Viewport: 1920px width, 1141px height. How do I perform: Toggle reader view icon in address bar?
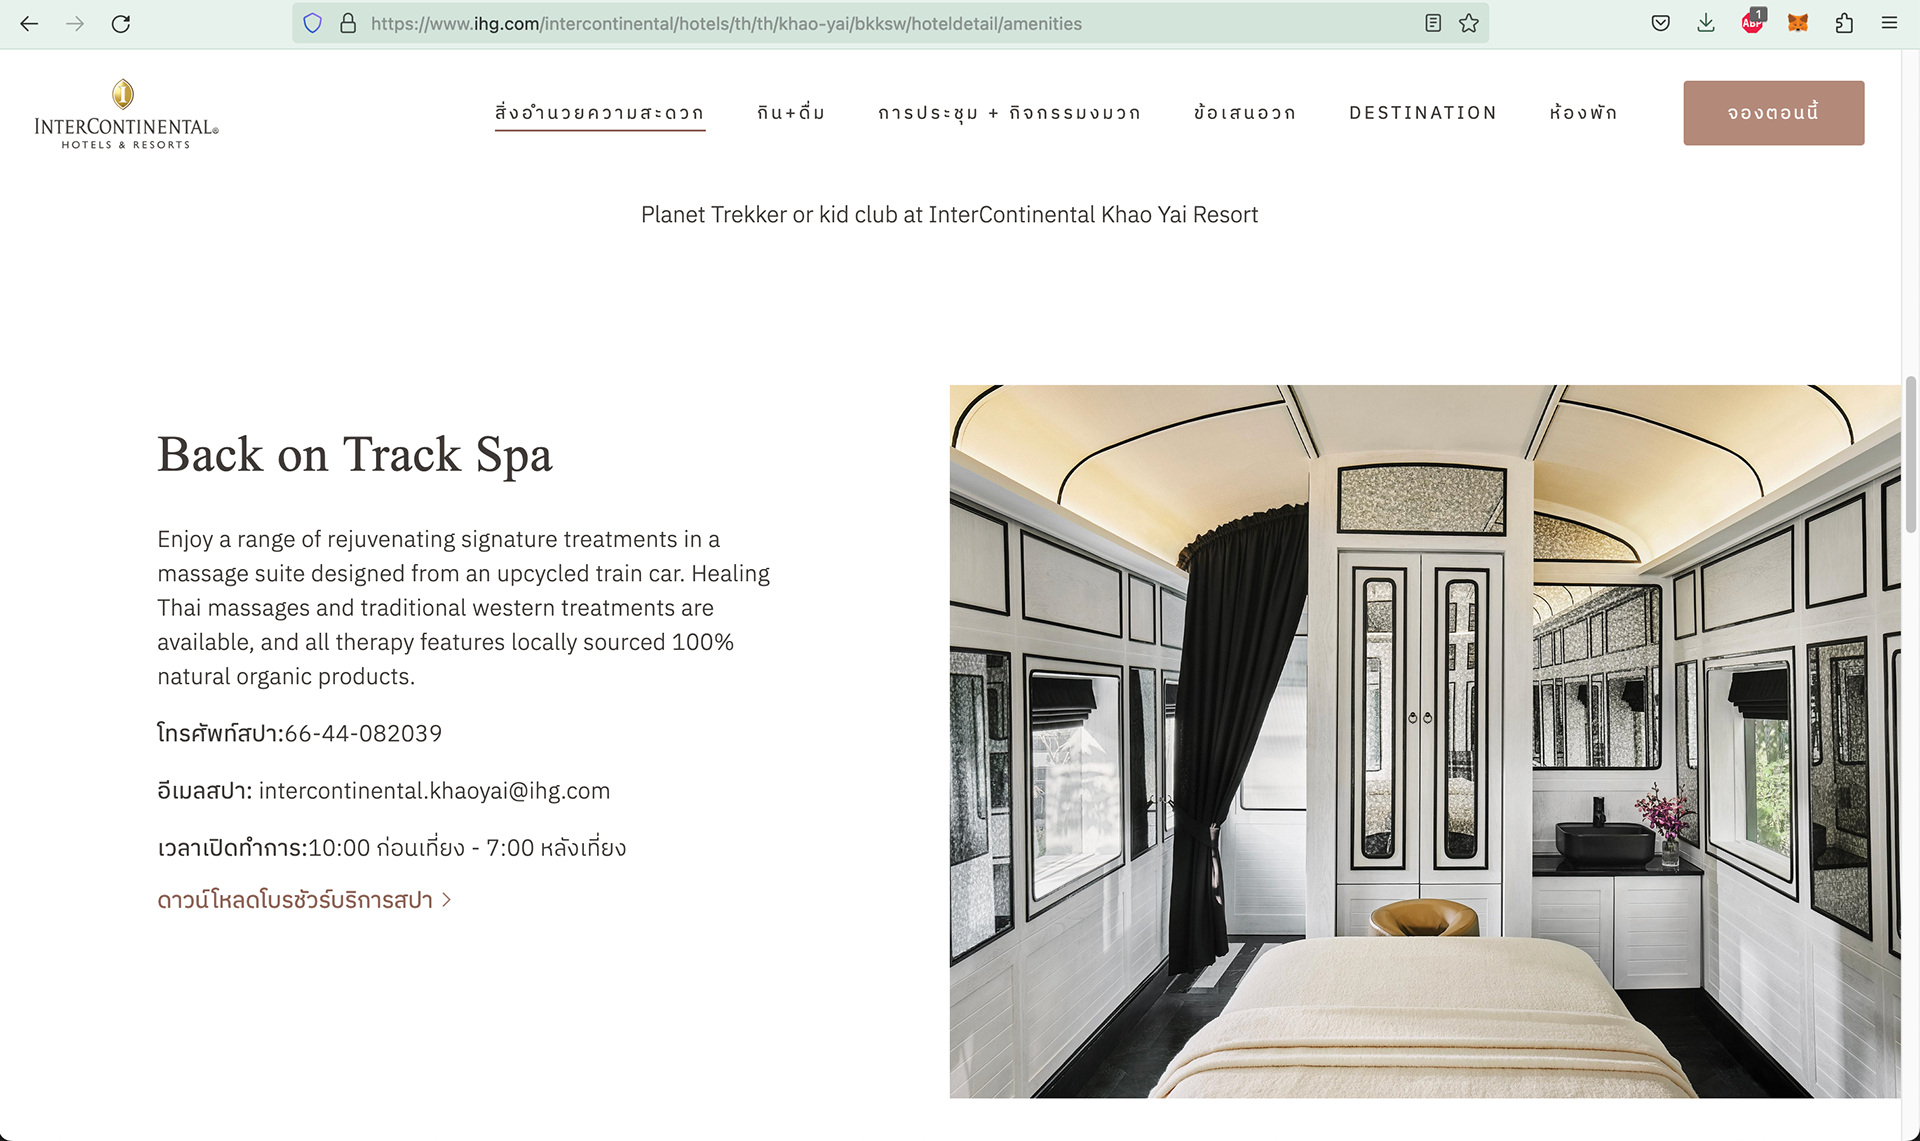point(1433,23)
